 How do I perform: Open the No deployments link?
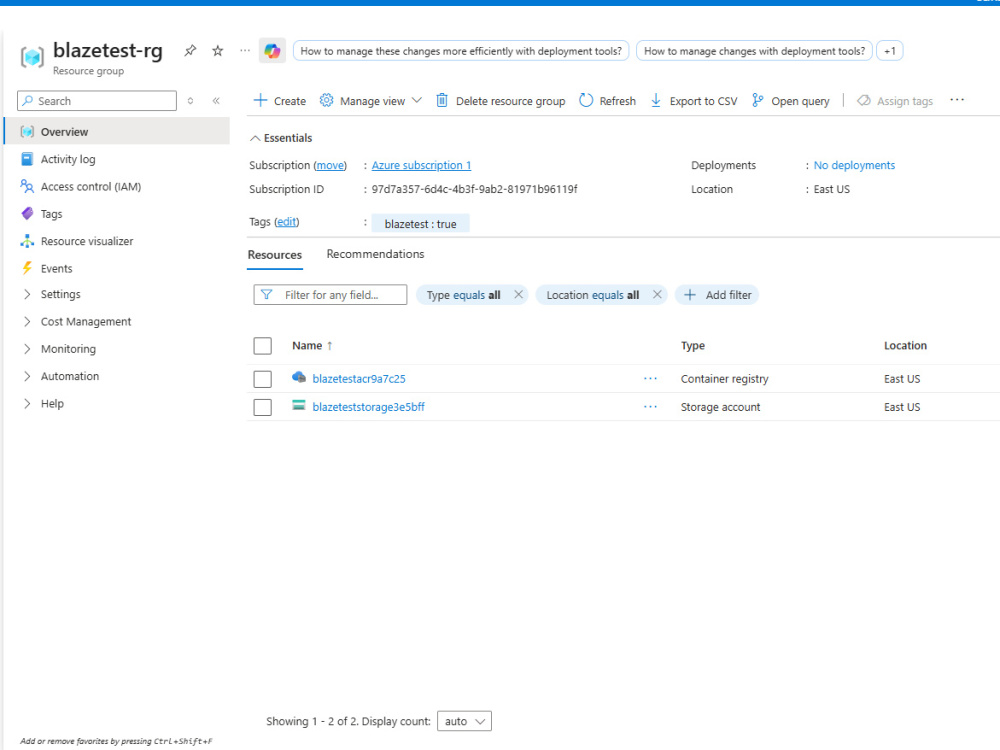point(854,165)
